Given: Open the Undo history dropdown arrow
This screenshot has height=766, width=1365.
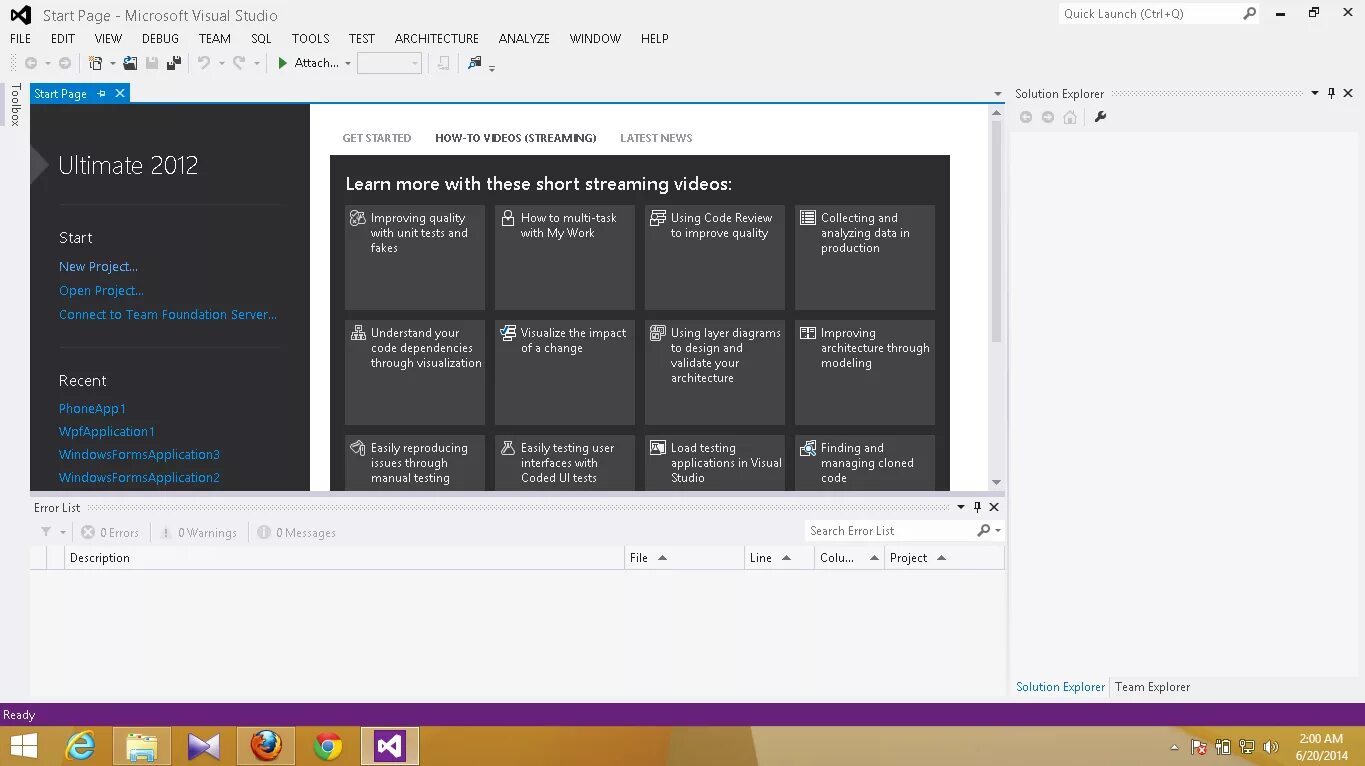Looking at the screenshot, I should pos(221,63).
